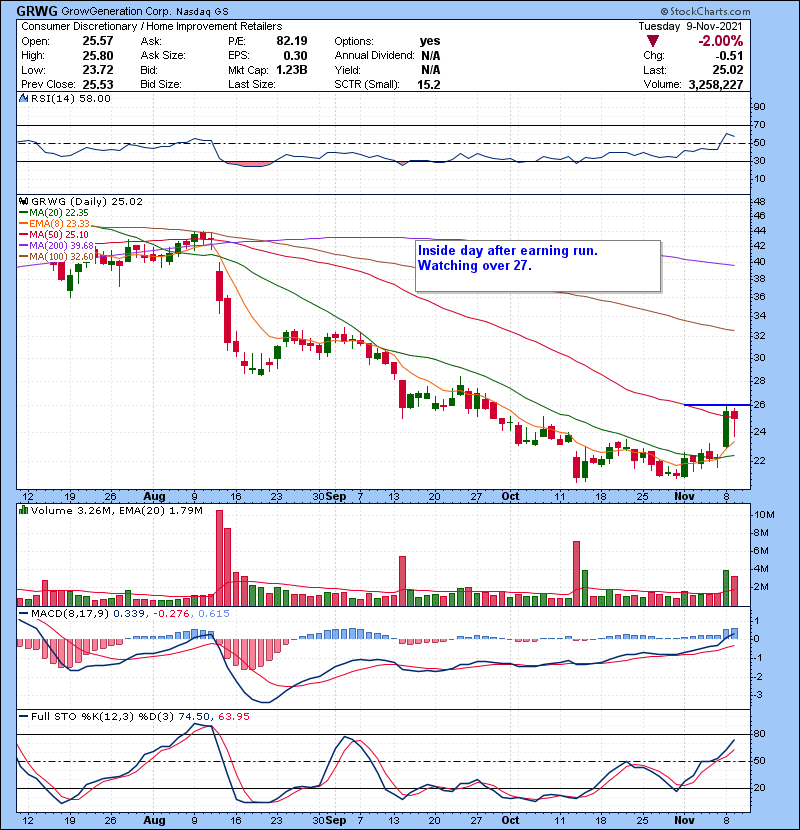Screen dimensions: 800x830
Task: Click the Nasdaq GS exchange label
Action: [x=202, y=11]
